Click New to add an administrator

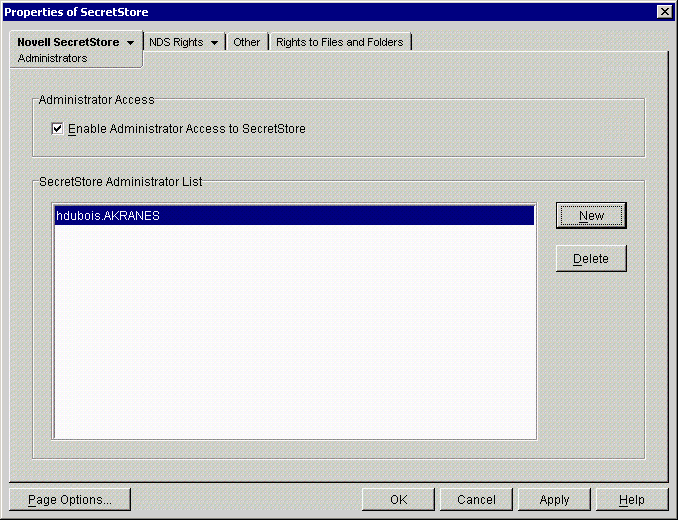tap(591, 216)
